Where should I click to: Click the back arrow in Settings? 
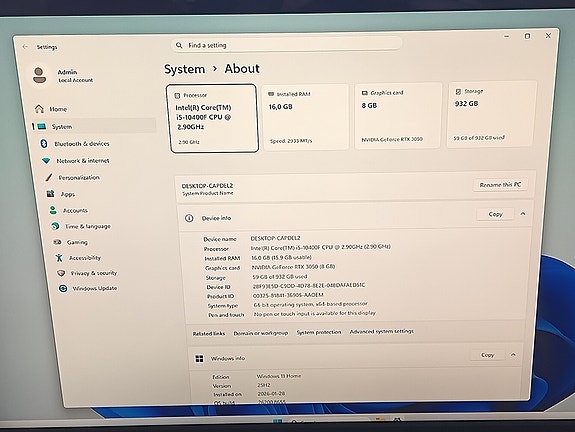tap(25, 47)
